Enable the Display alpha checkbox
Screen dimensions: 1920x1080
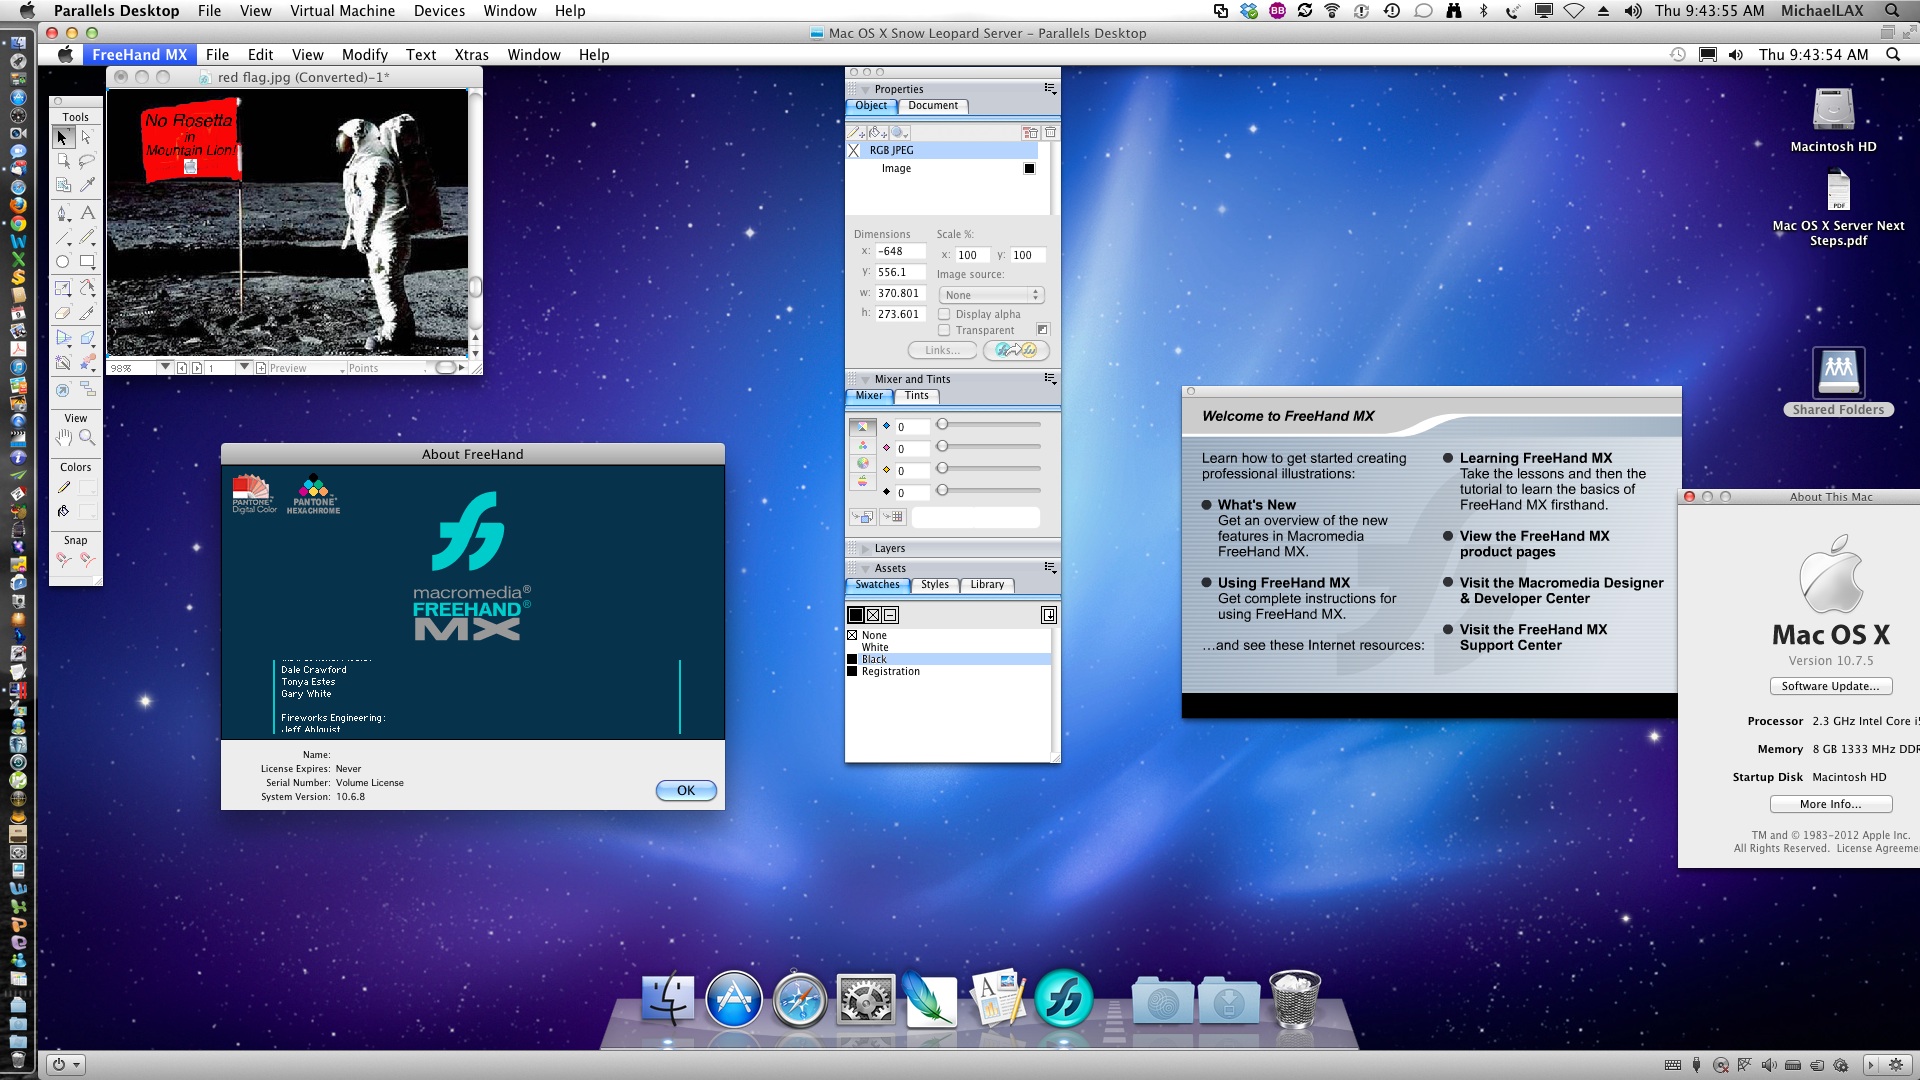click(x=944, y=314)
